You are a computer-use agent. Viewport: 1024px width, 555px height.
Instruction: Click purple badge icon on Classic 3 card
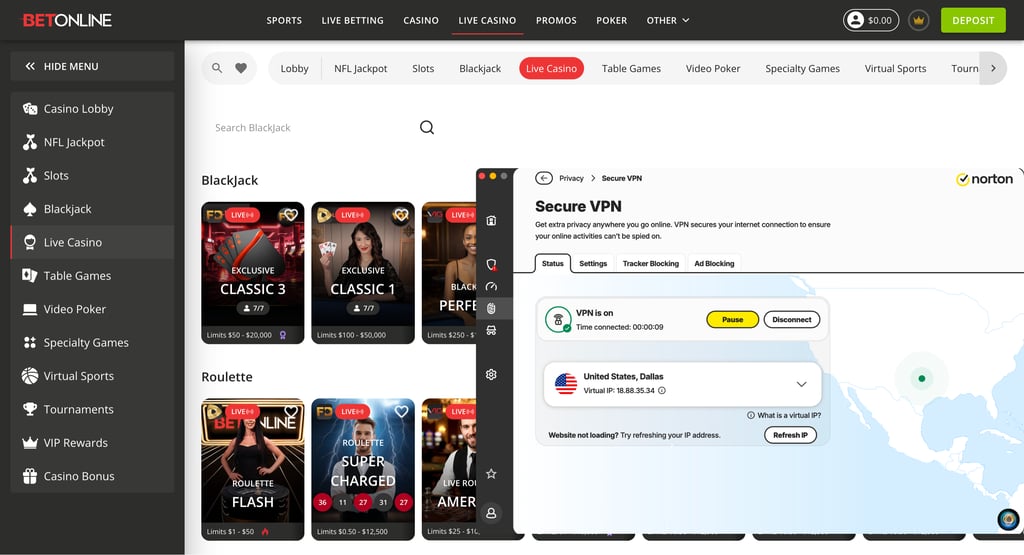[x=283, y=335]
